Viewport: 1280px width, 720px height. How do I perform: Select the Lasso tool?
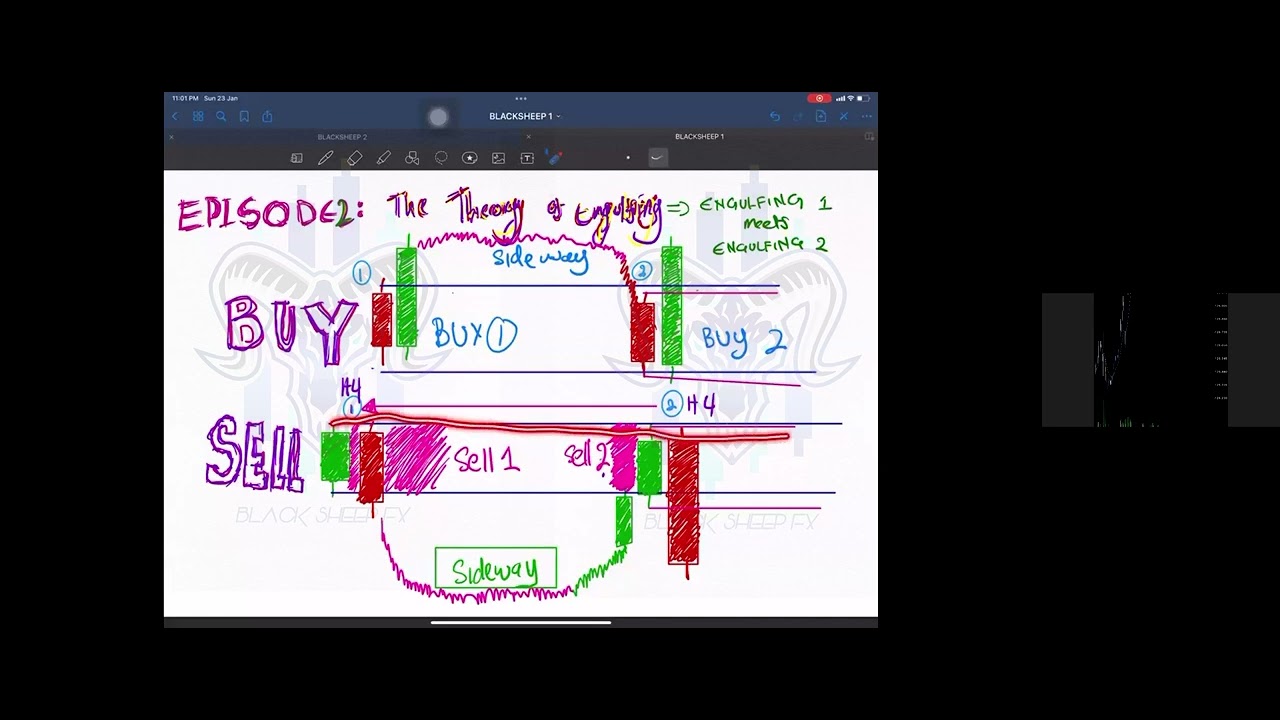(x=441, y=158)
